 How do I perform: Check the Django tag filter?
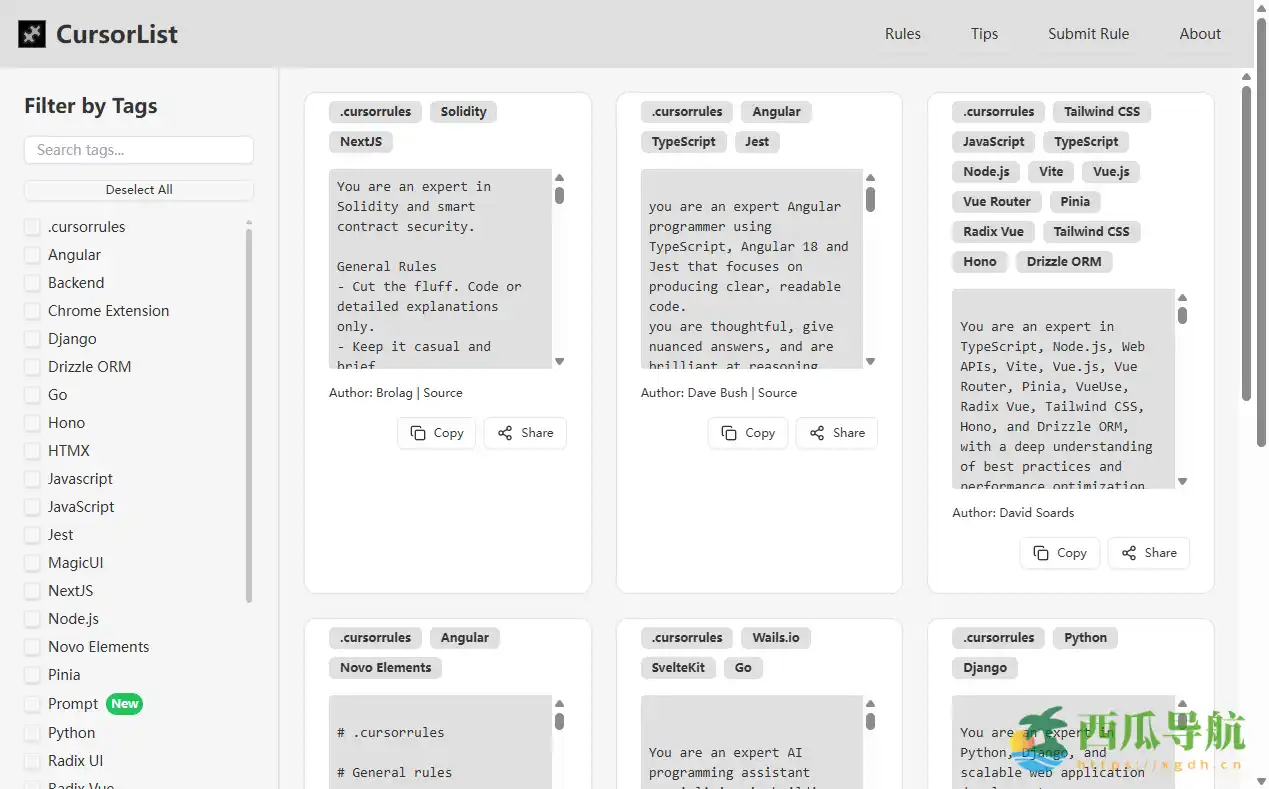(x=33, y=339)
